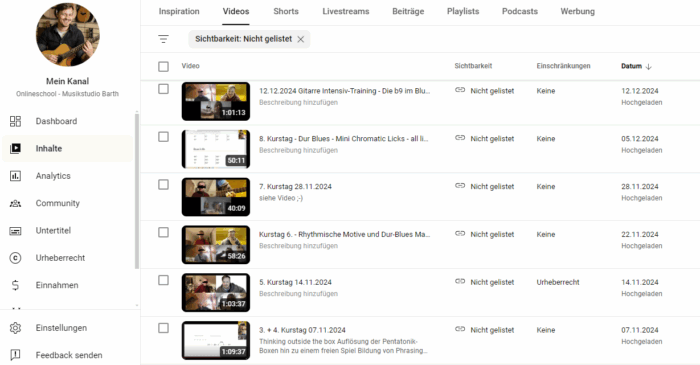
Task: Open the Urheberrecht copyright icon
Action: point(15,258)
